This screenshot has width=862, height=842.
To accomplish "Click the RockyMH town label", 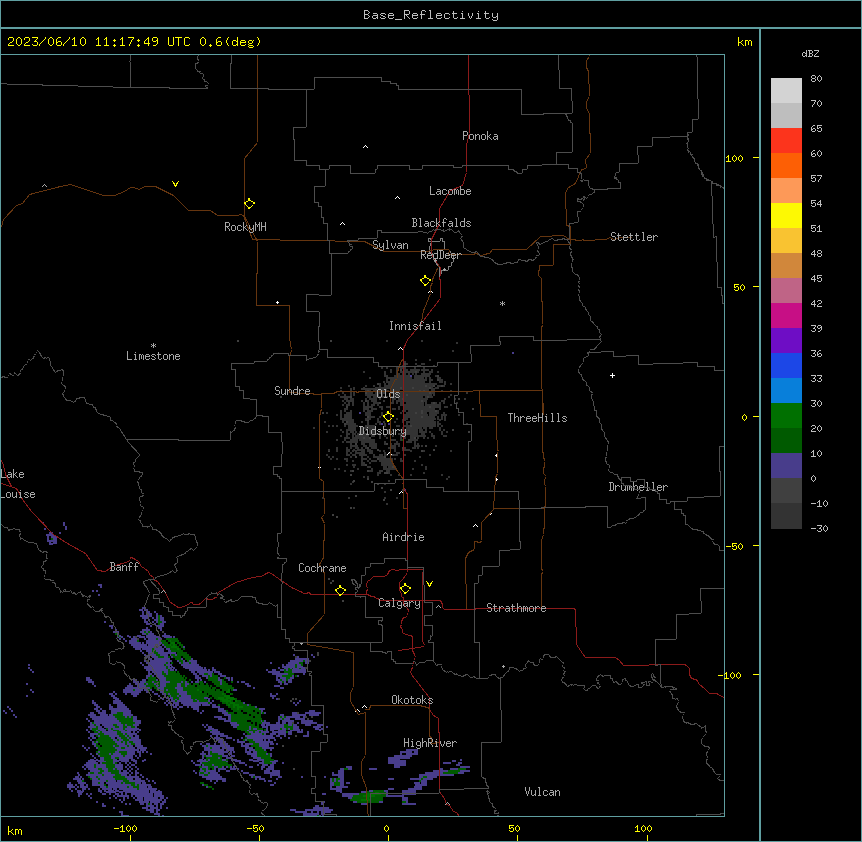I will 245,226.
